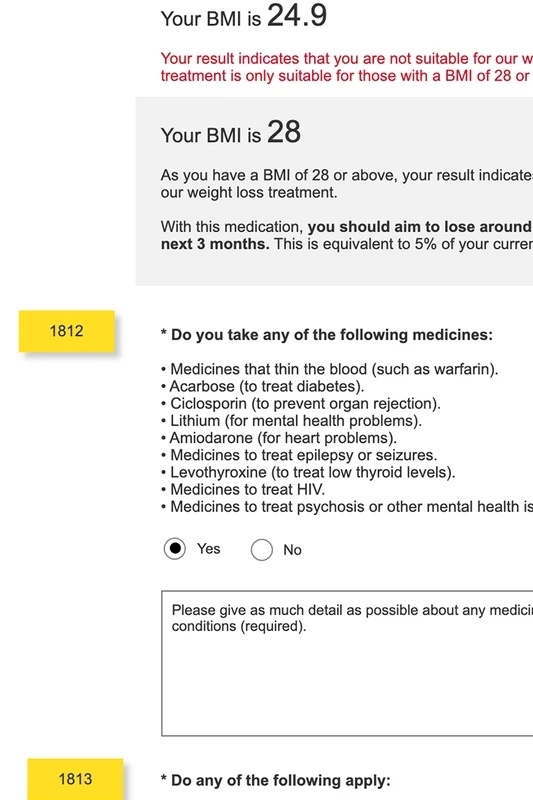This screenshot has height=800, width=533.
Task: Click the 'Do you take any of the following medicines' question
Action: (x=327, y=335)
